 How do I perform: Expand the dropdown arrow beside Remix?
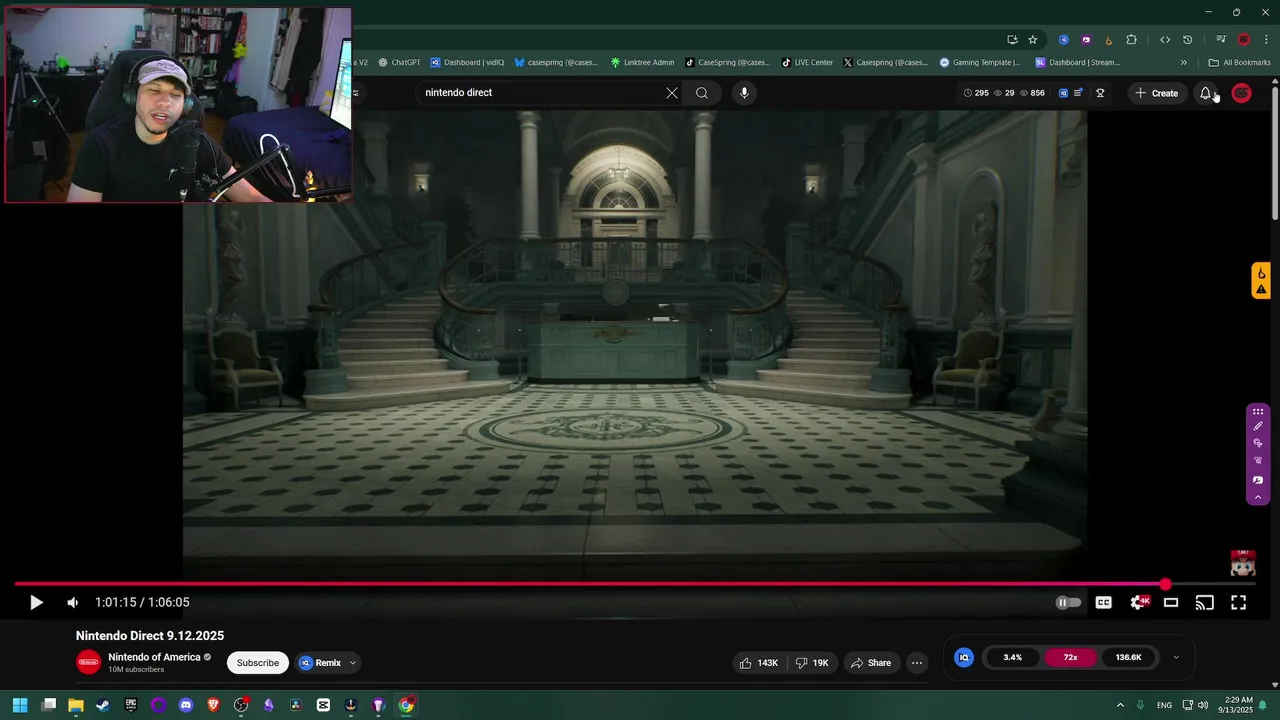(x=352, y=663)
